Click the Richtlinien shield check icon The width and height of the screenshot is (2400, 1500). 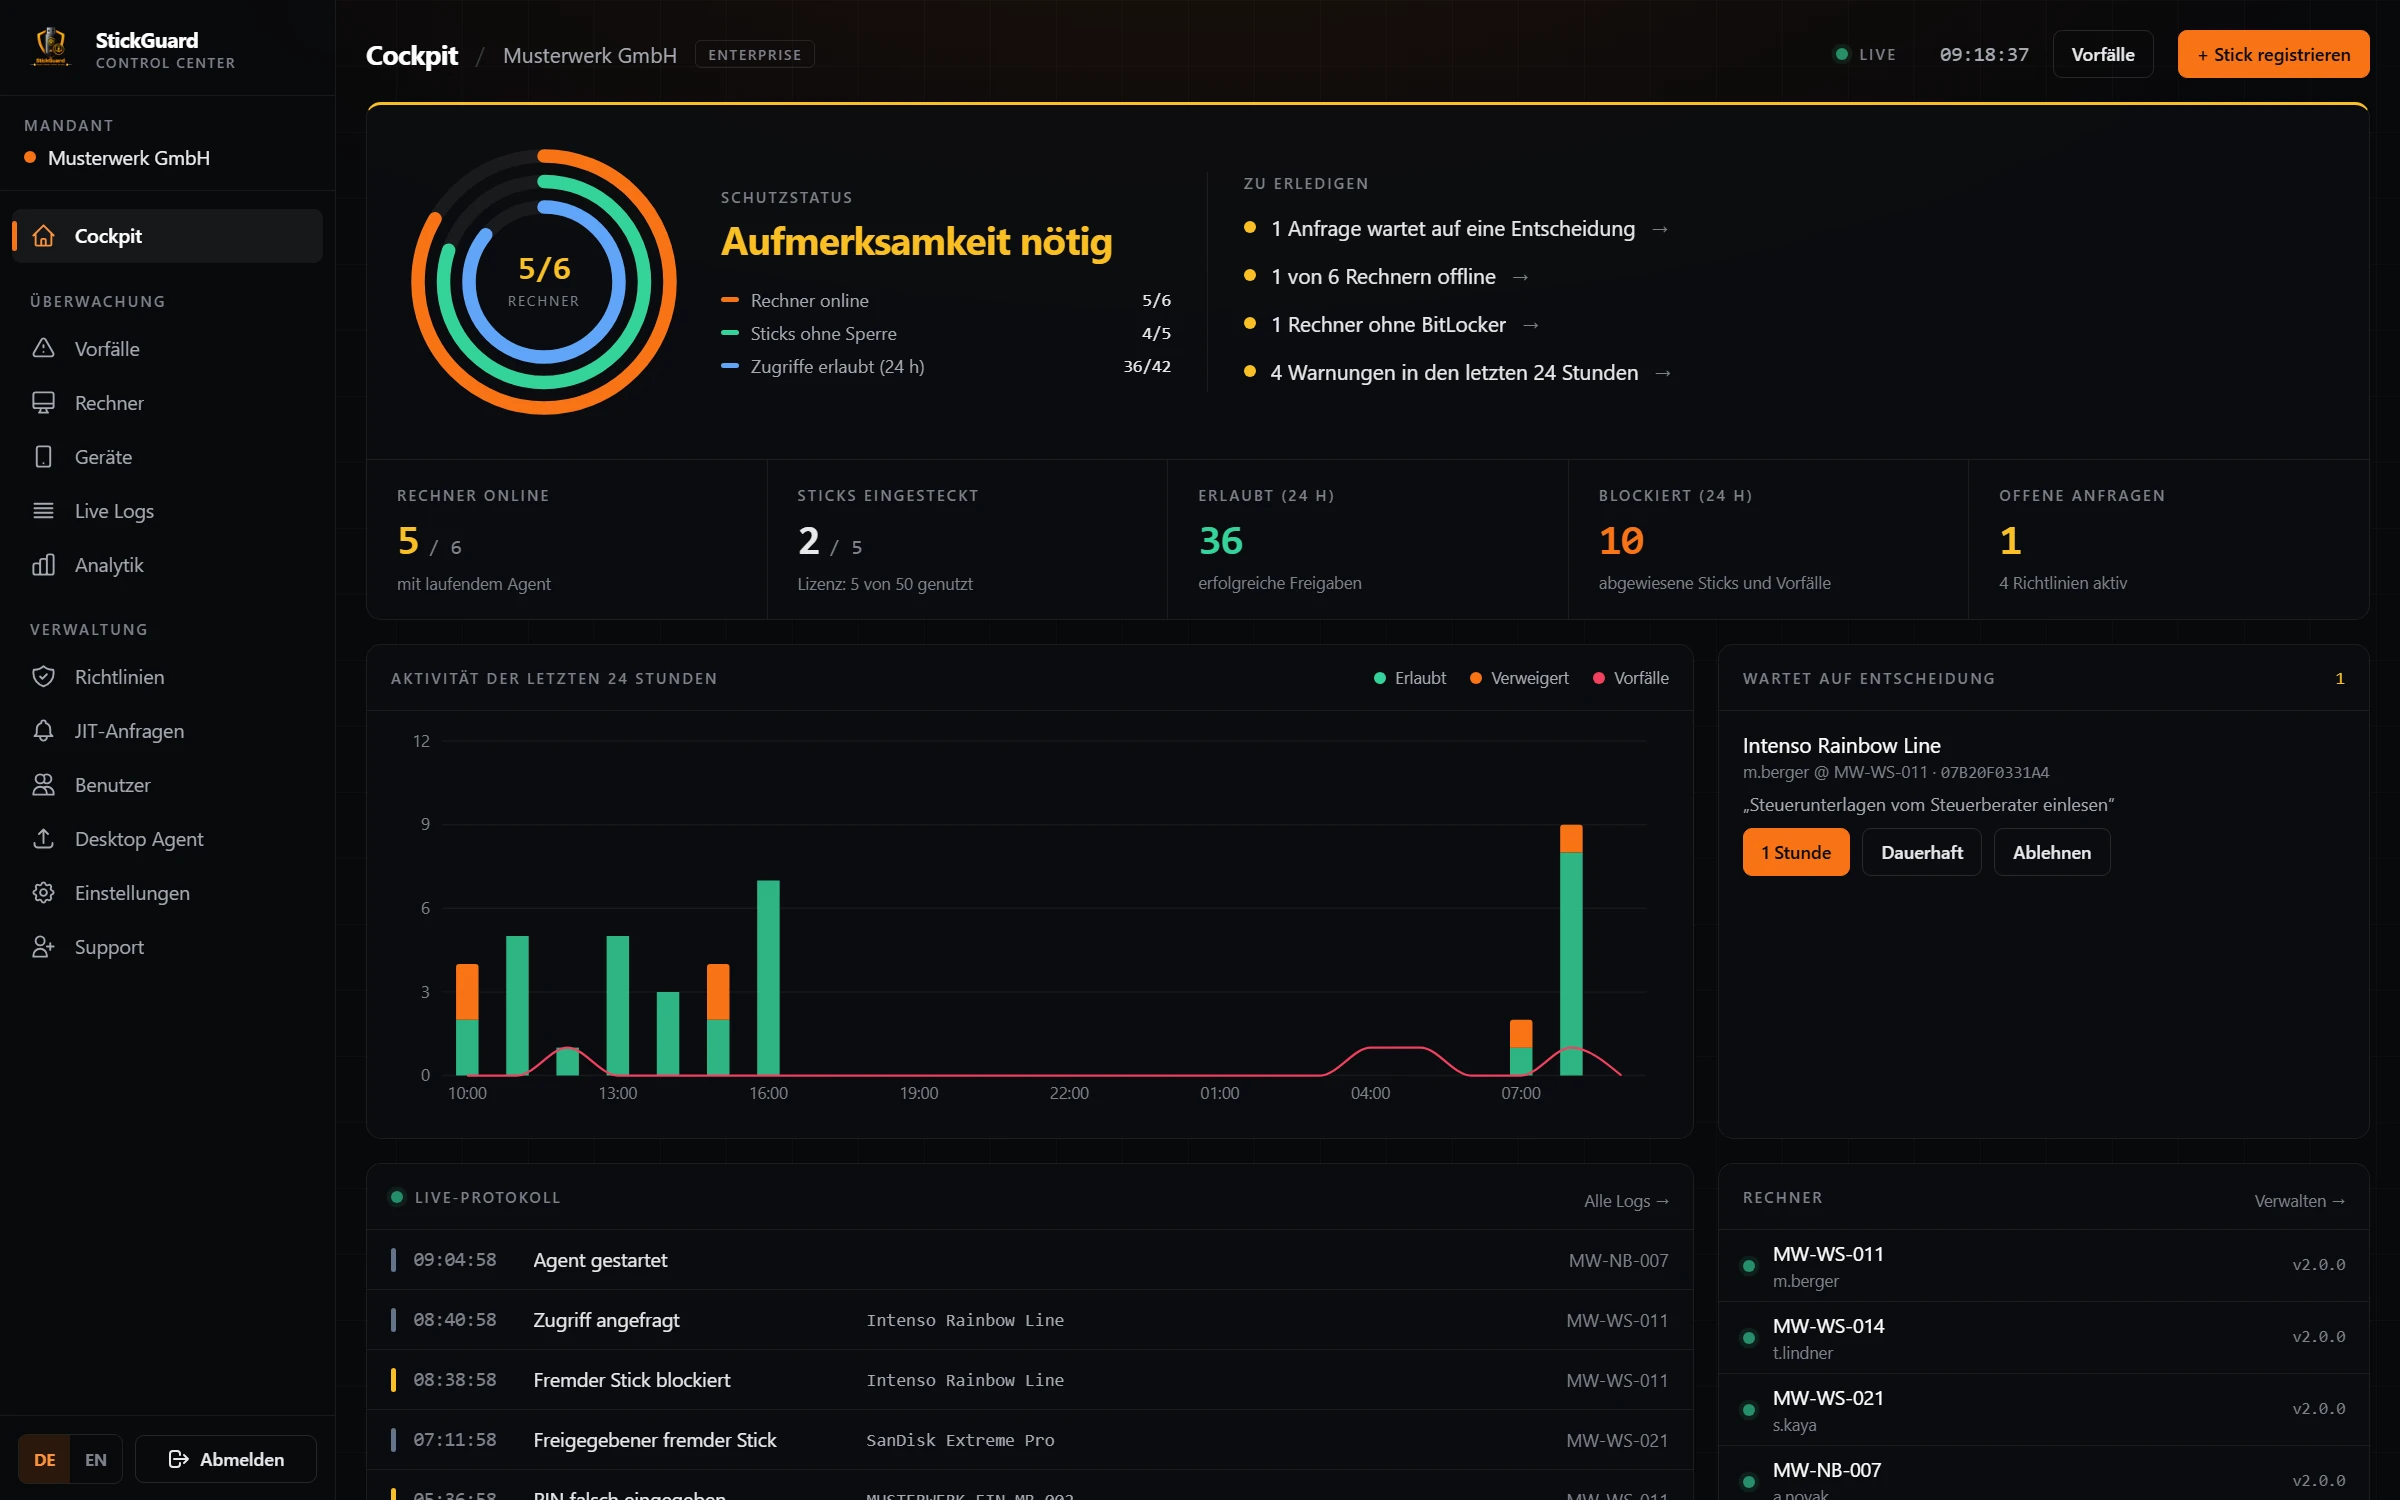point(43,676)
